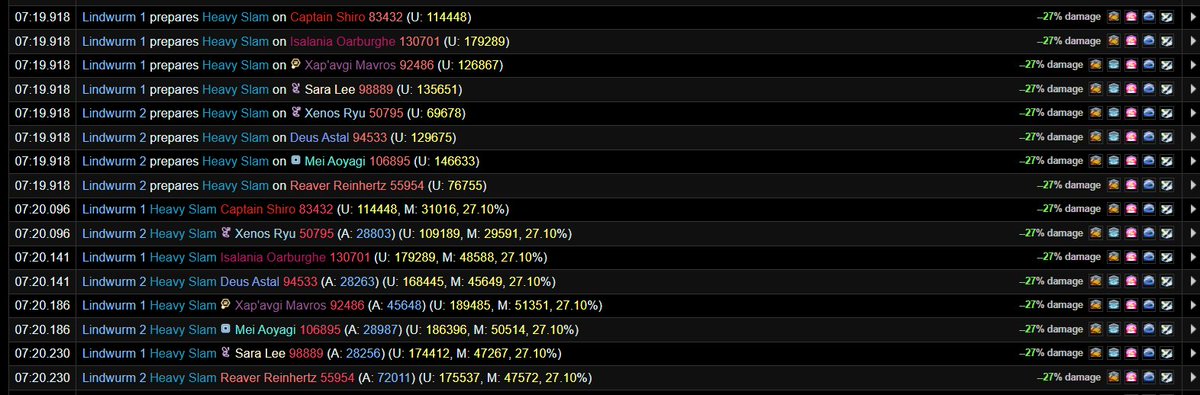Click orange buff icon in Isalania Oarburghe damage row
Screen dimensions: 1200x395
1113,256
